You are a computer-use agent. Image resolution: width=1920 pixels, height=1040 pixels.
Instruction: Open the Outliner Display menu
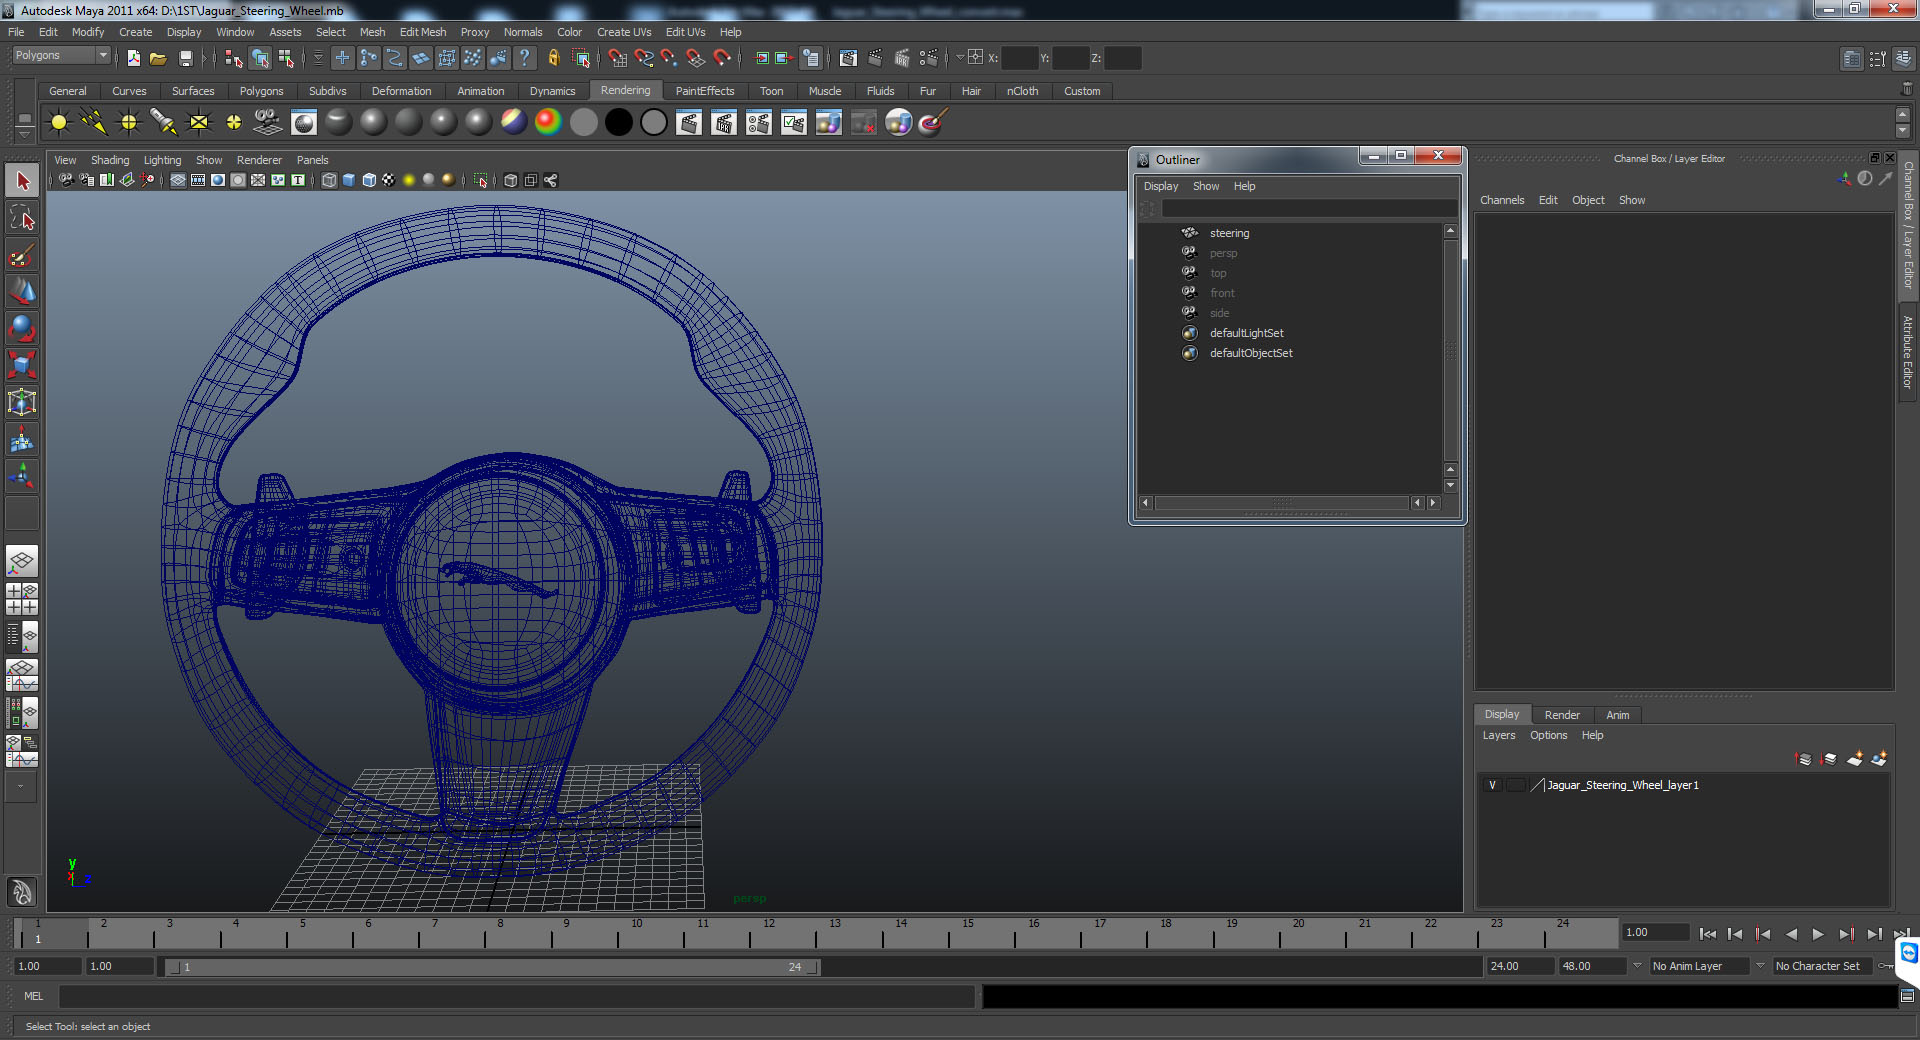[x=1161, y=186]
